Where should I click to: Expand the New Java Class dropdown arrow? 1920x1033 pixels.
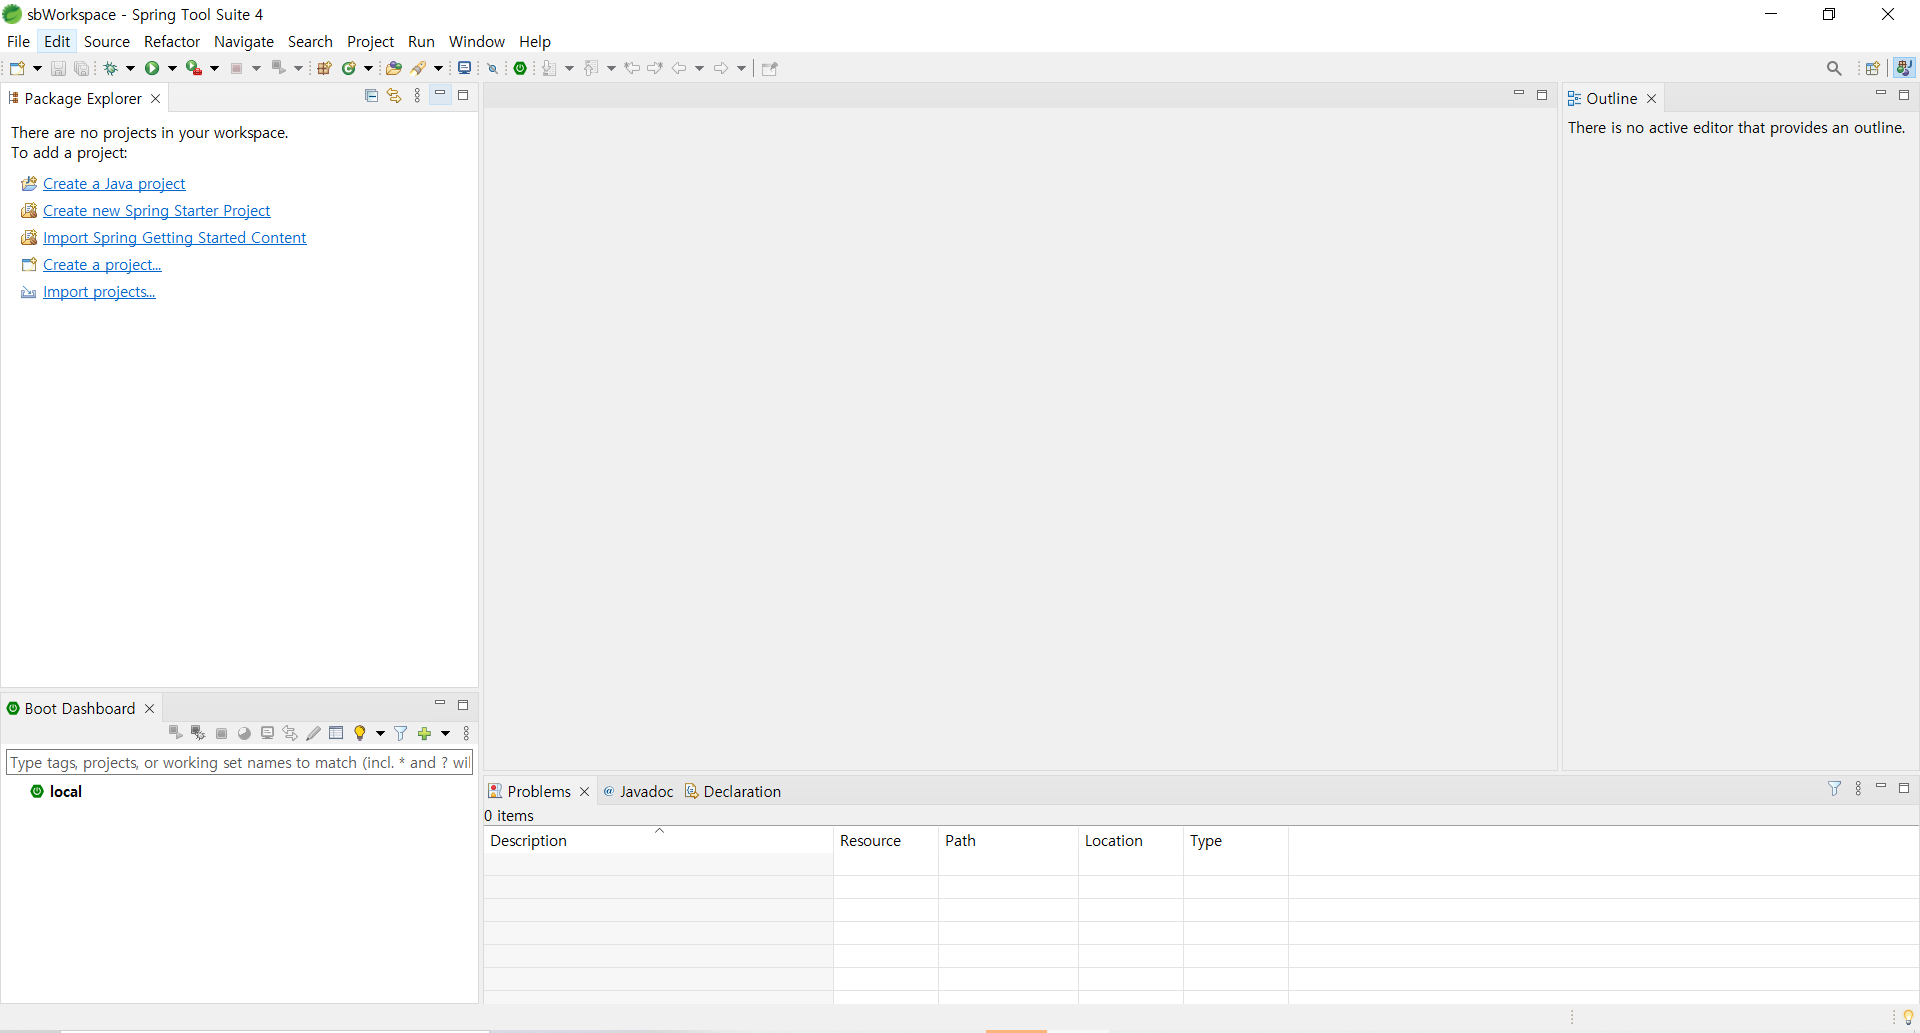click(368, 68)
